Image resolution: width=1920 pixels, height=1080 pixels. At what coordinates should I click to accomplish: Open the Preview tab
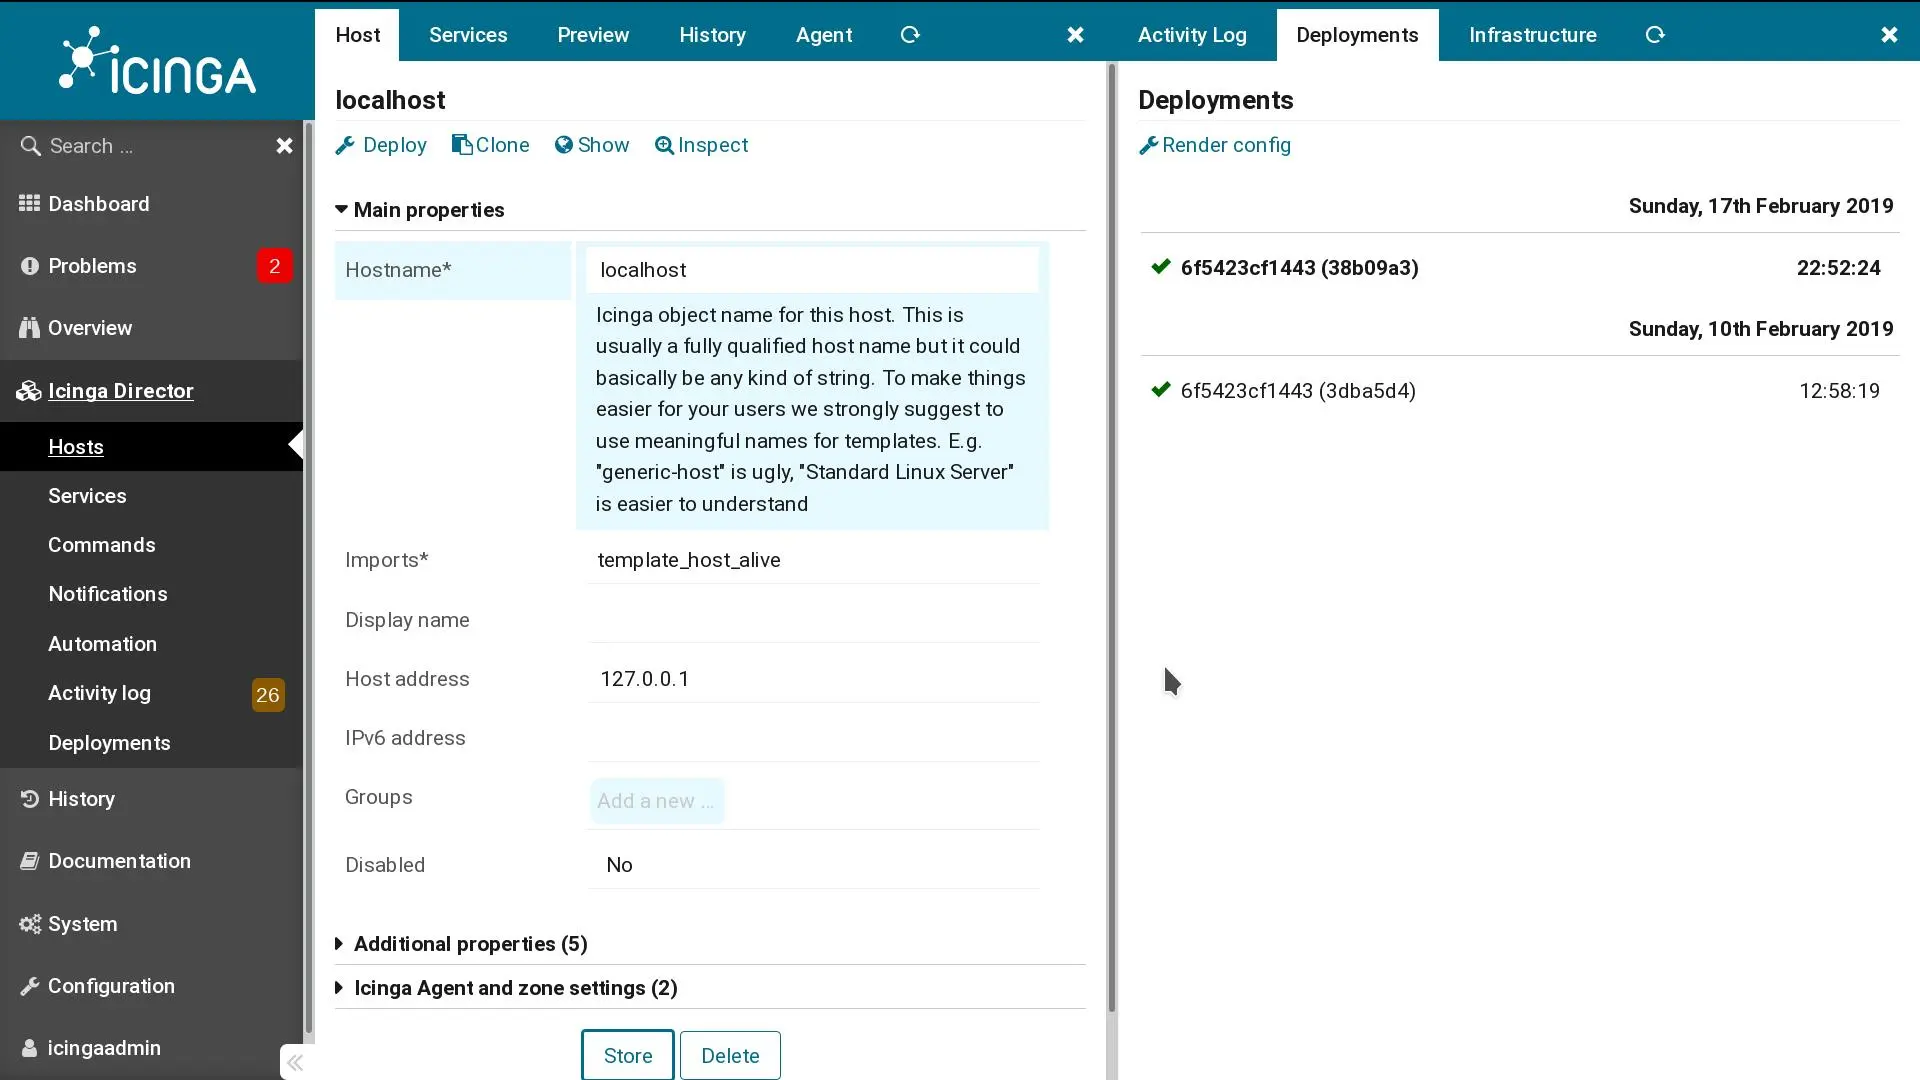pos(593,35)
